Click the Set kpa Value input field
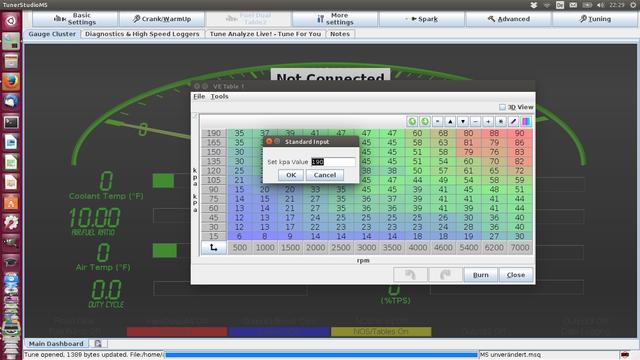 [x=333, y=162]
